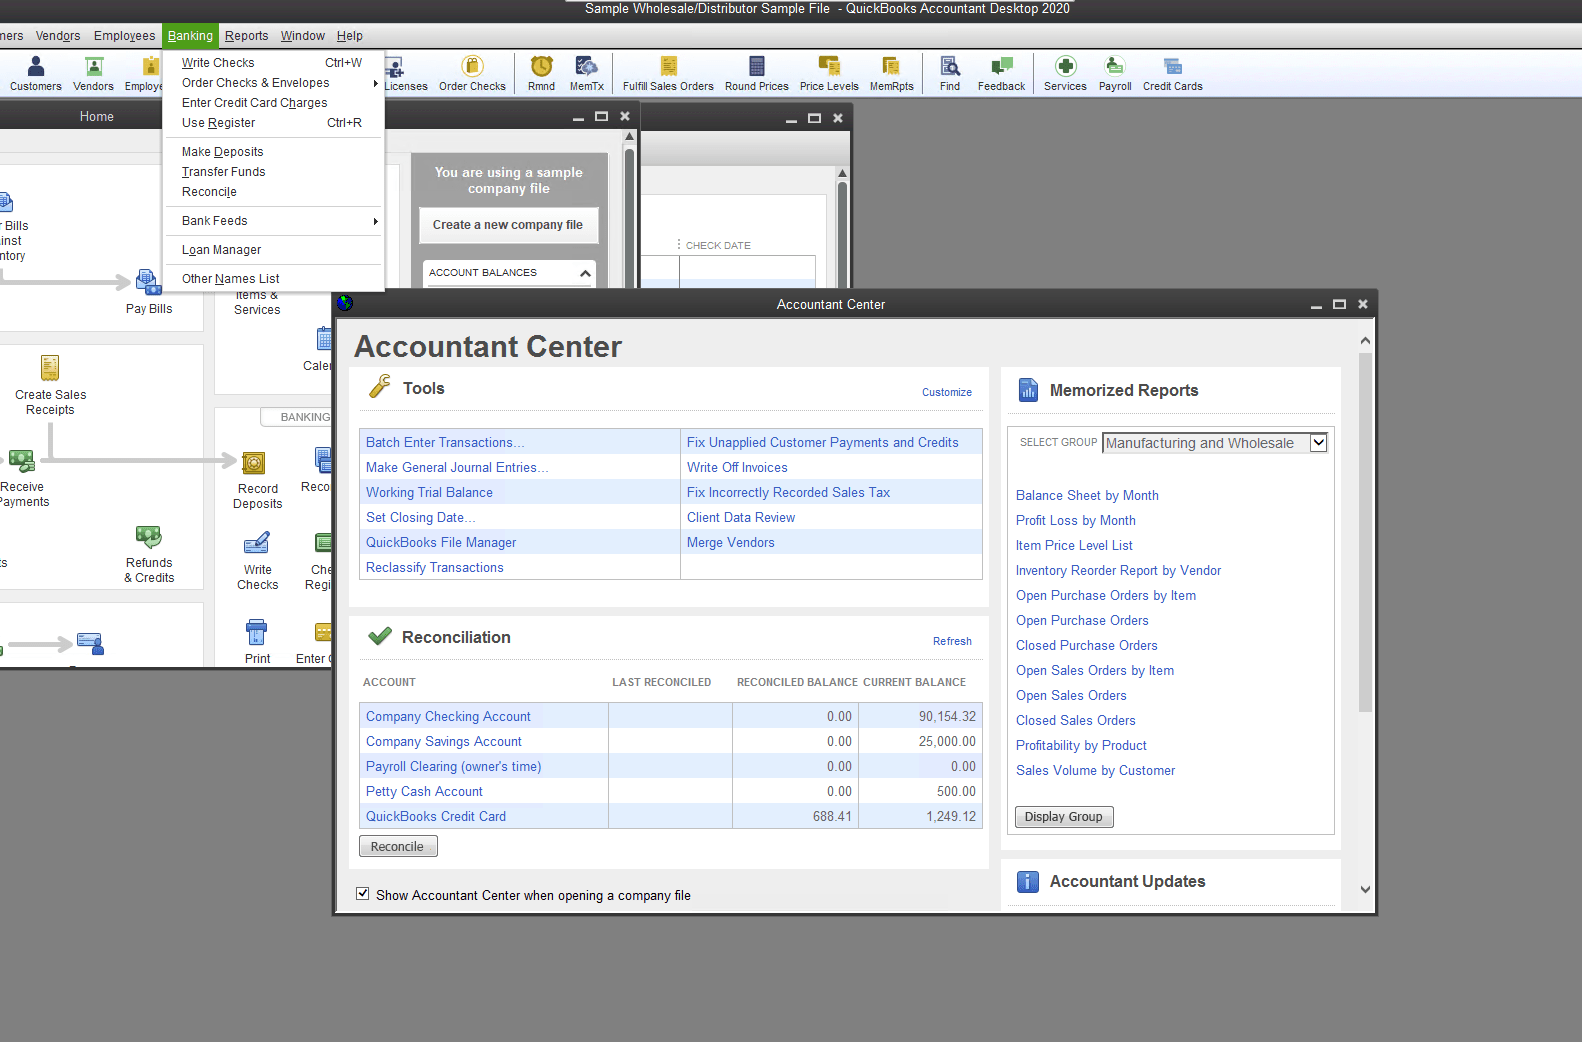This screenshot has width=1582, height=1042.
Task: Click Accountant Center scroll up arrow
Action: pos(1365,341)
